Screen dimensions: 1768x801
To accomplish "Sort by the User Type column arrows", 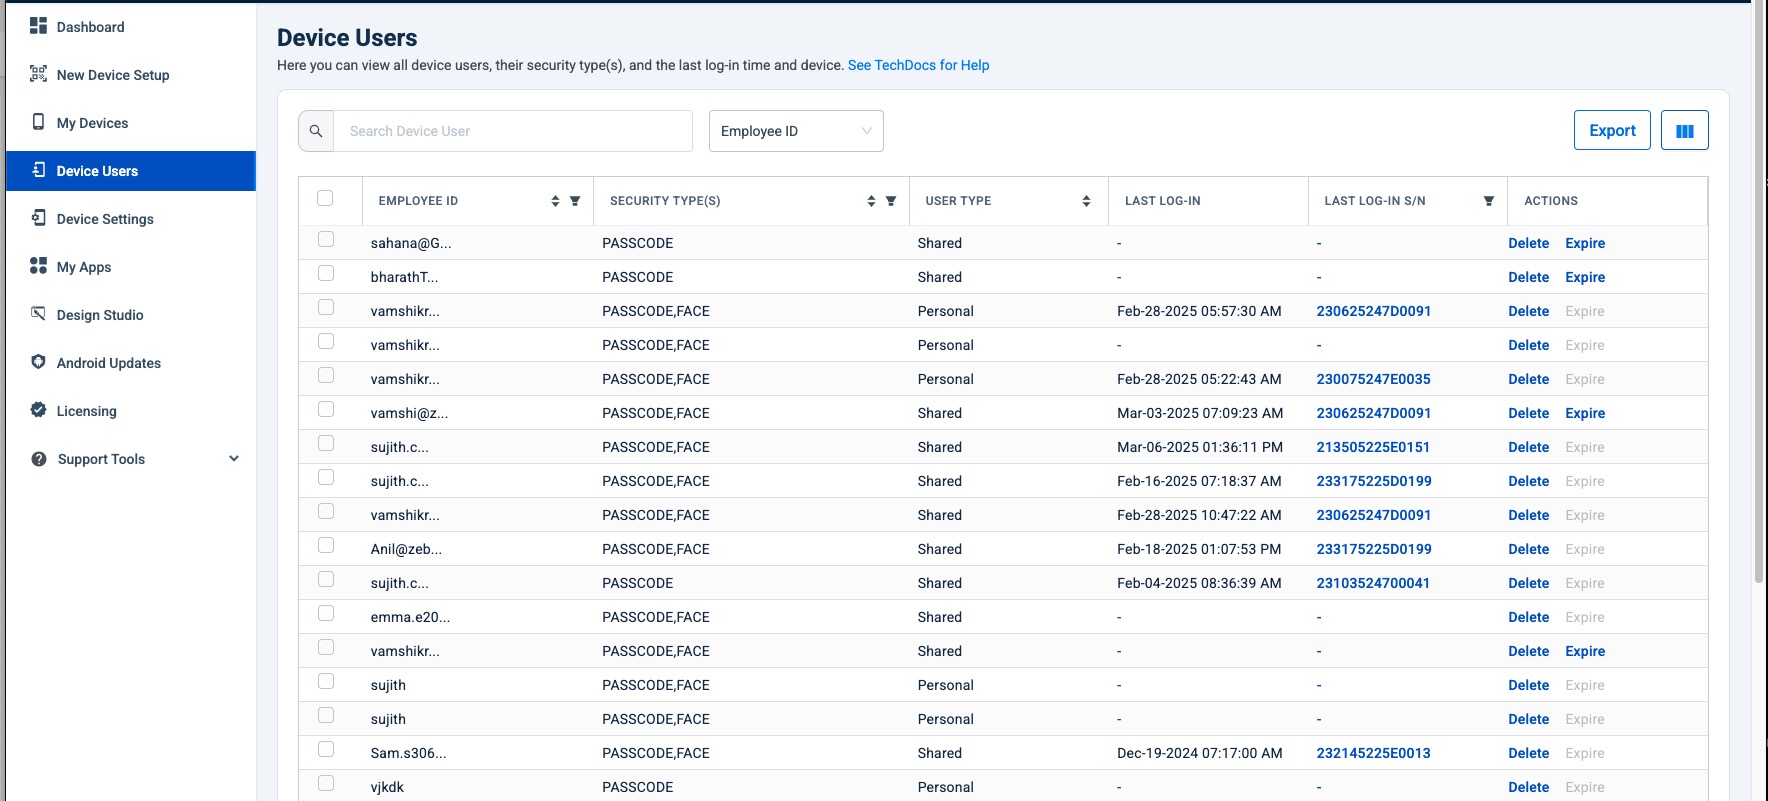I will (1086, 201).
